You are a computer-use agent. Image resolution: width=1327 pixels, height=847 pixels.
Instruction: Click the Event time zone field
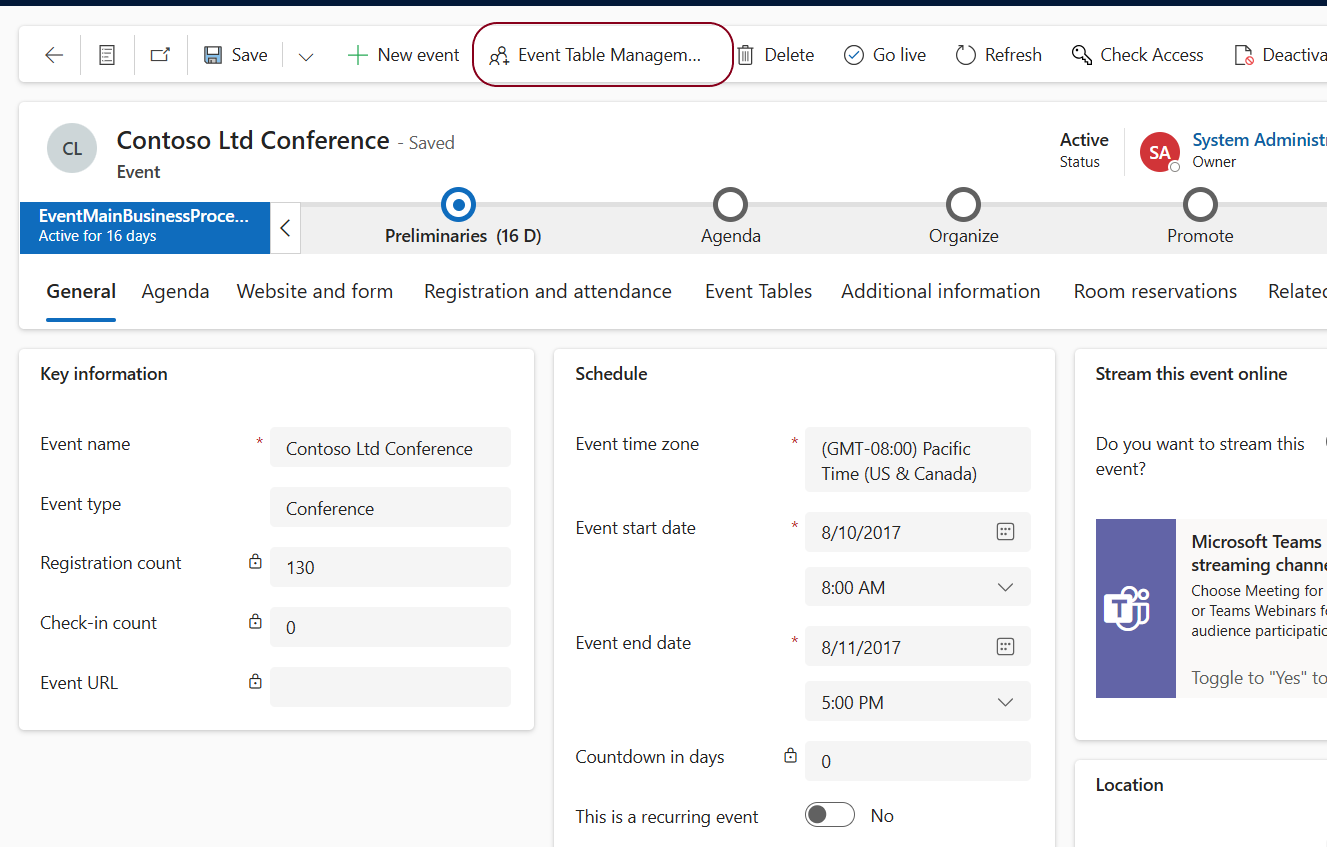[x=917, y=460]
